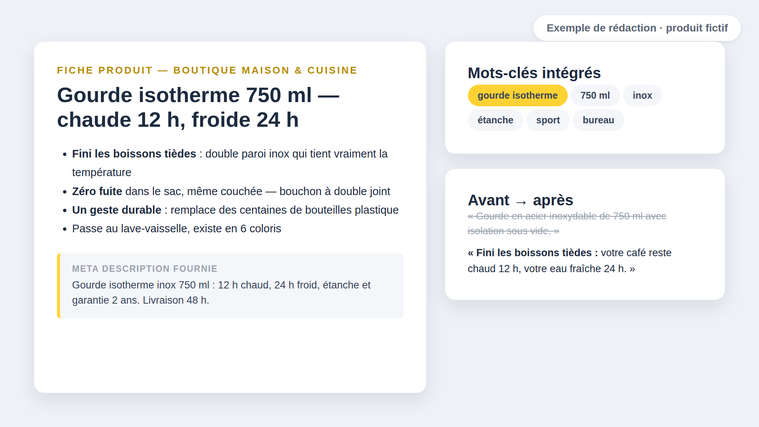Click the 'sport' keyword tag
This screenshot has width=759, height=427.
548,120
